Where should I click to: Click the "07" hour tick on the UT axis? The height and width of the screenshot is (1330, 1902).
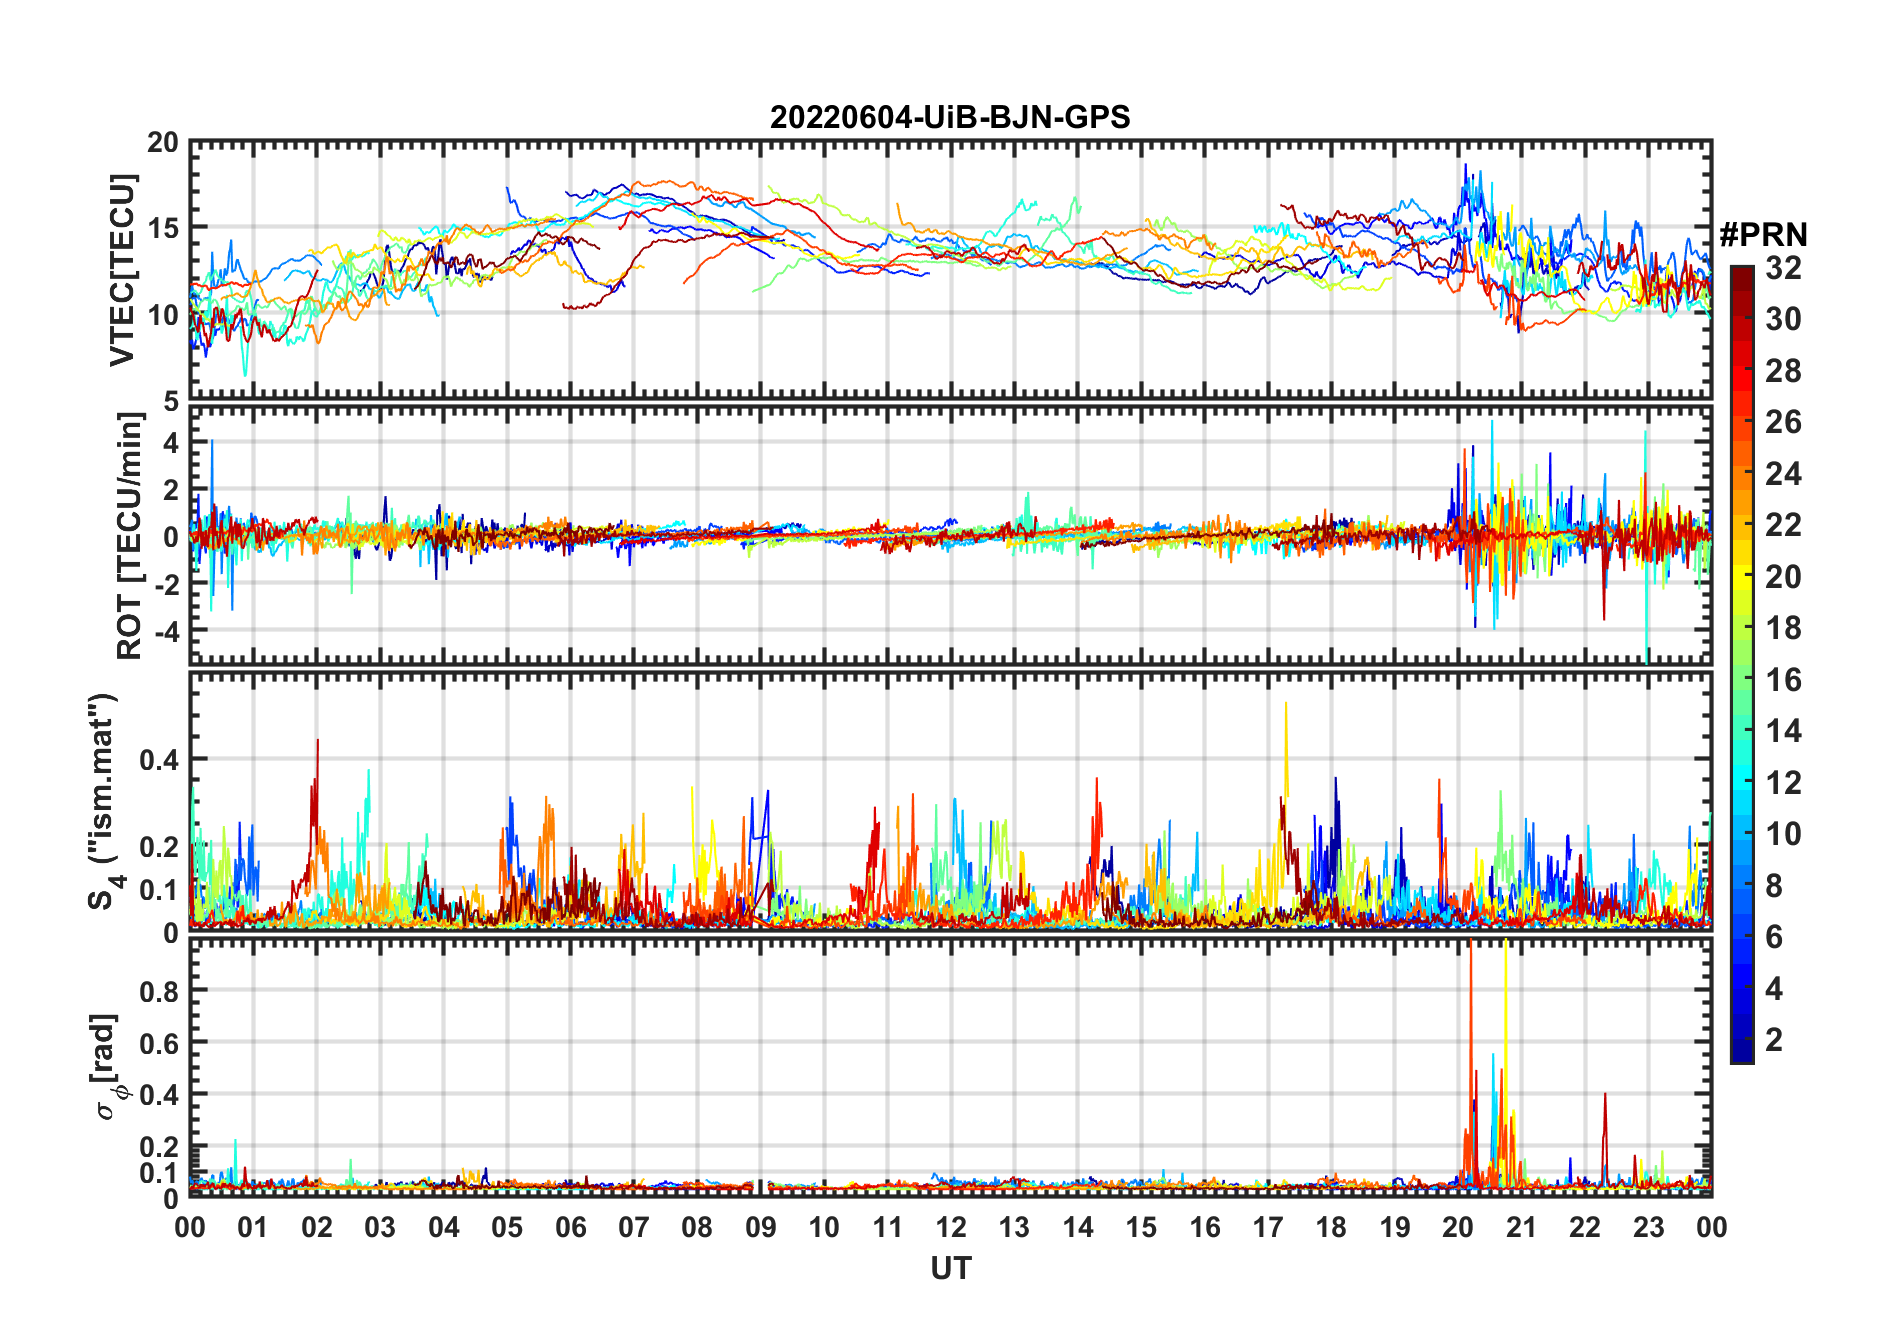point(634,1228)
